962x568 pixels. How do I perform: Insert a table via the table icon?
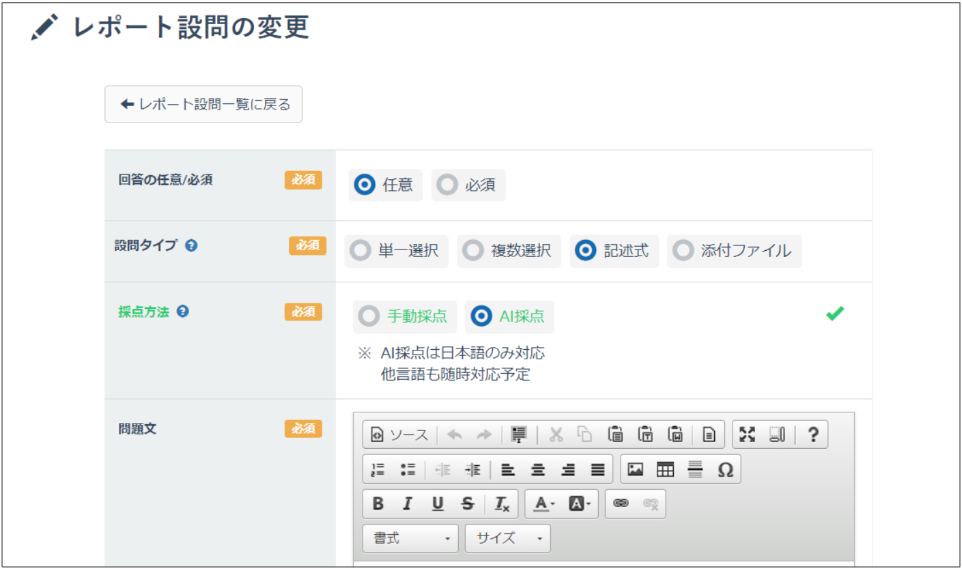coord(666,470)
